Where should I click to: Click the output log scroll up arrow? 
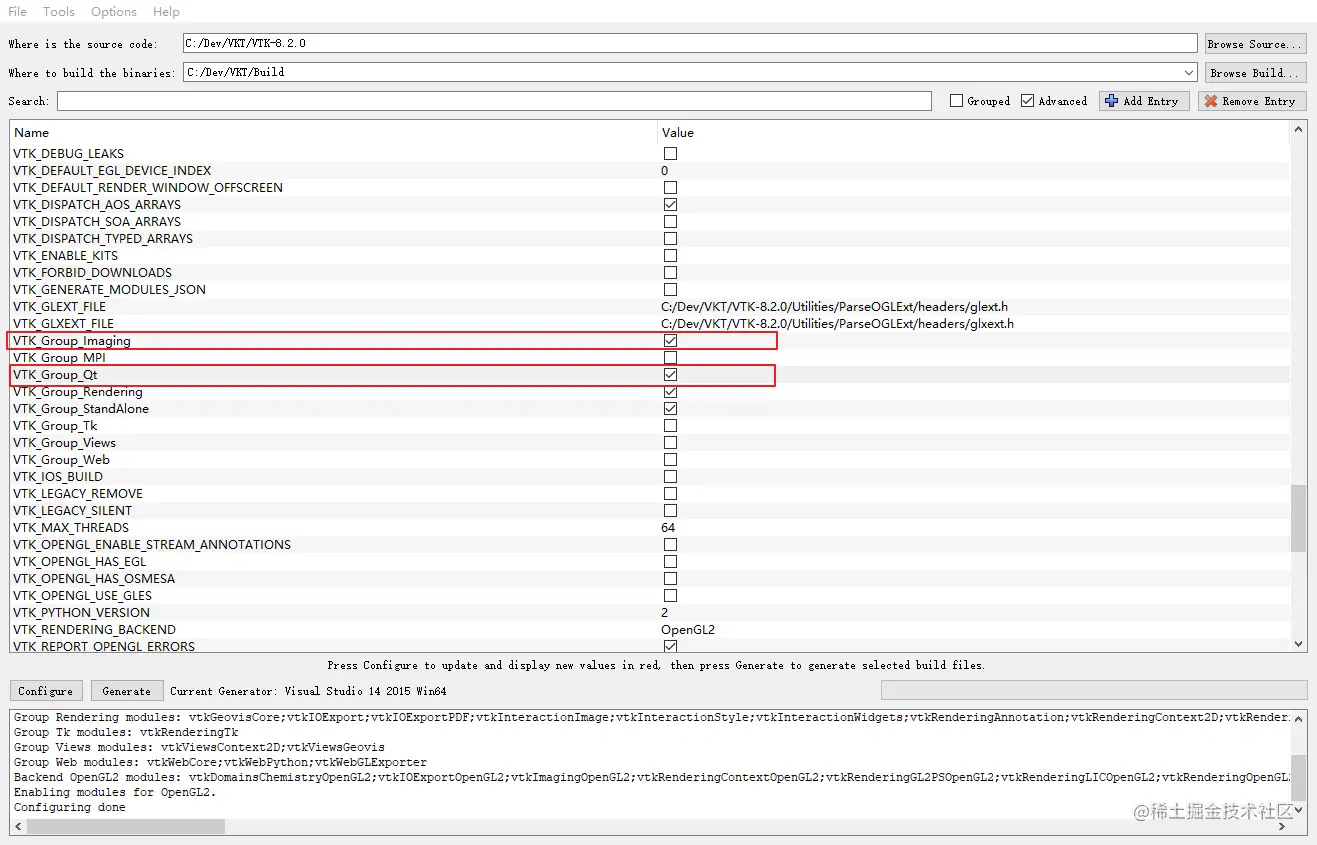click(1299, 717)
